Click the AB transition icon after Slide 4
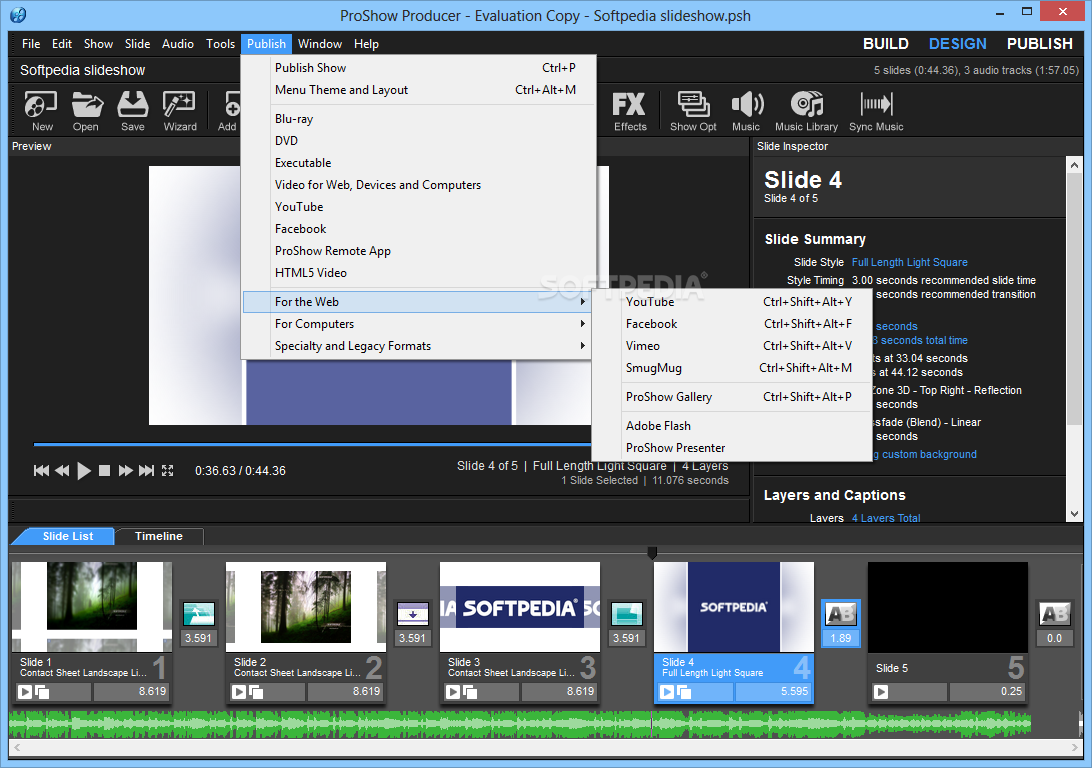1092x768 pixels. point(841,614)
